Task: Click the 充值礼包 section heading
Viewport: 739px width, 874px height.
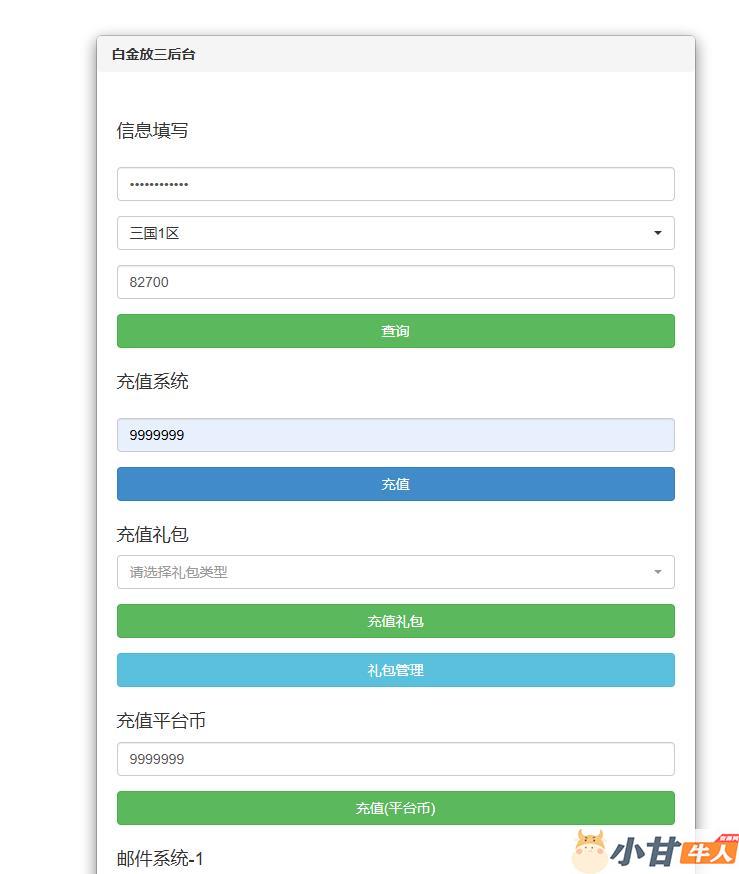Action: tap(152, 535)
